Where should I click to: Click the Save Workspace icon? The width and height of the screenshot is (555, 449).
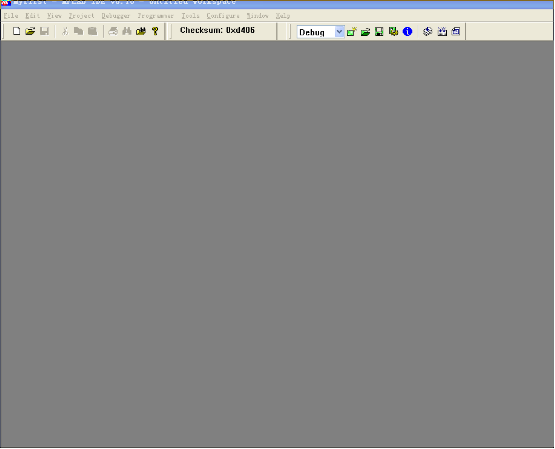(379, 32)
